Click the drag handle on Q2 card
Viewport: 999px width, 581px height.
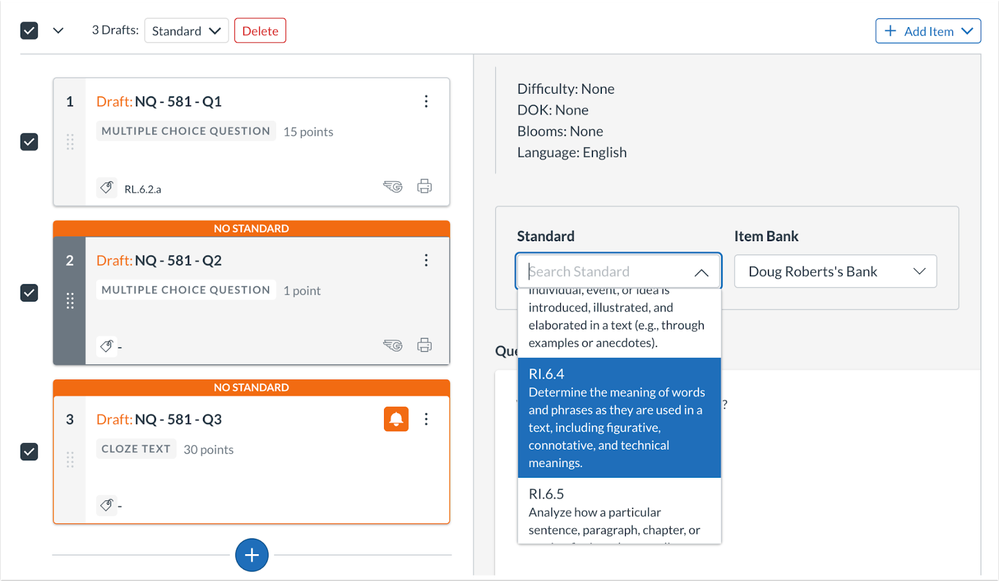(70, 300)
